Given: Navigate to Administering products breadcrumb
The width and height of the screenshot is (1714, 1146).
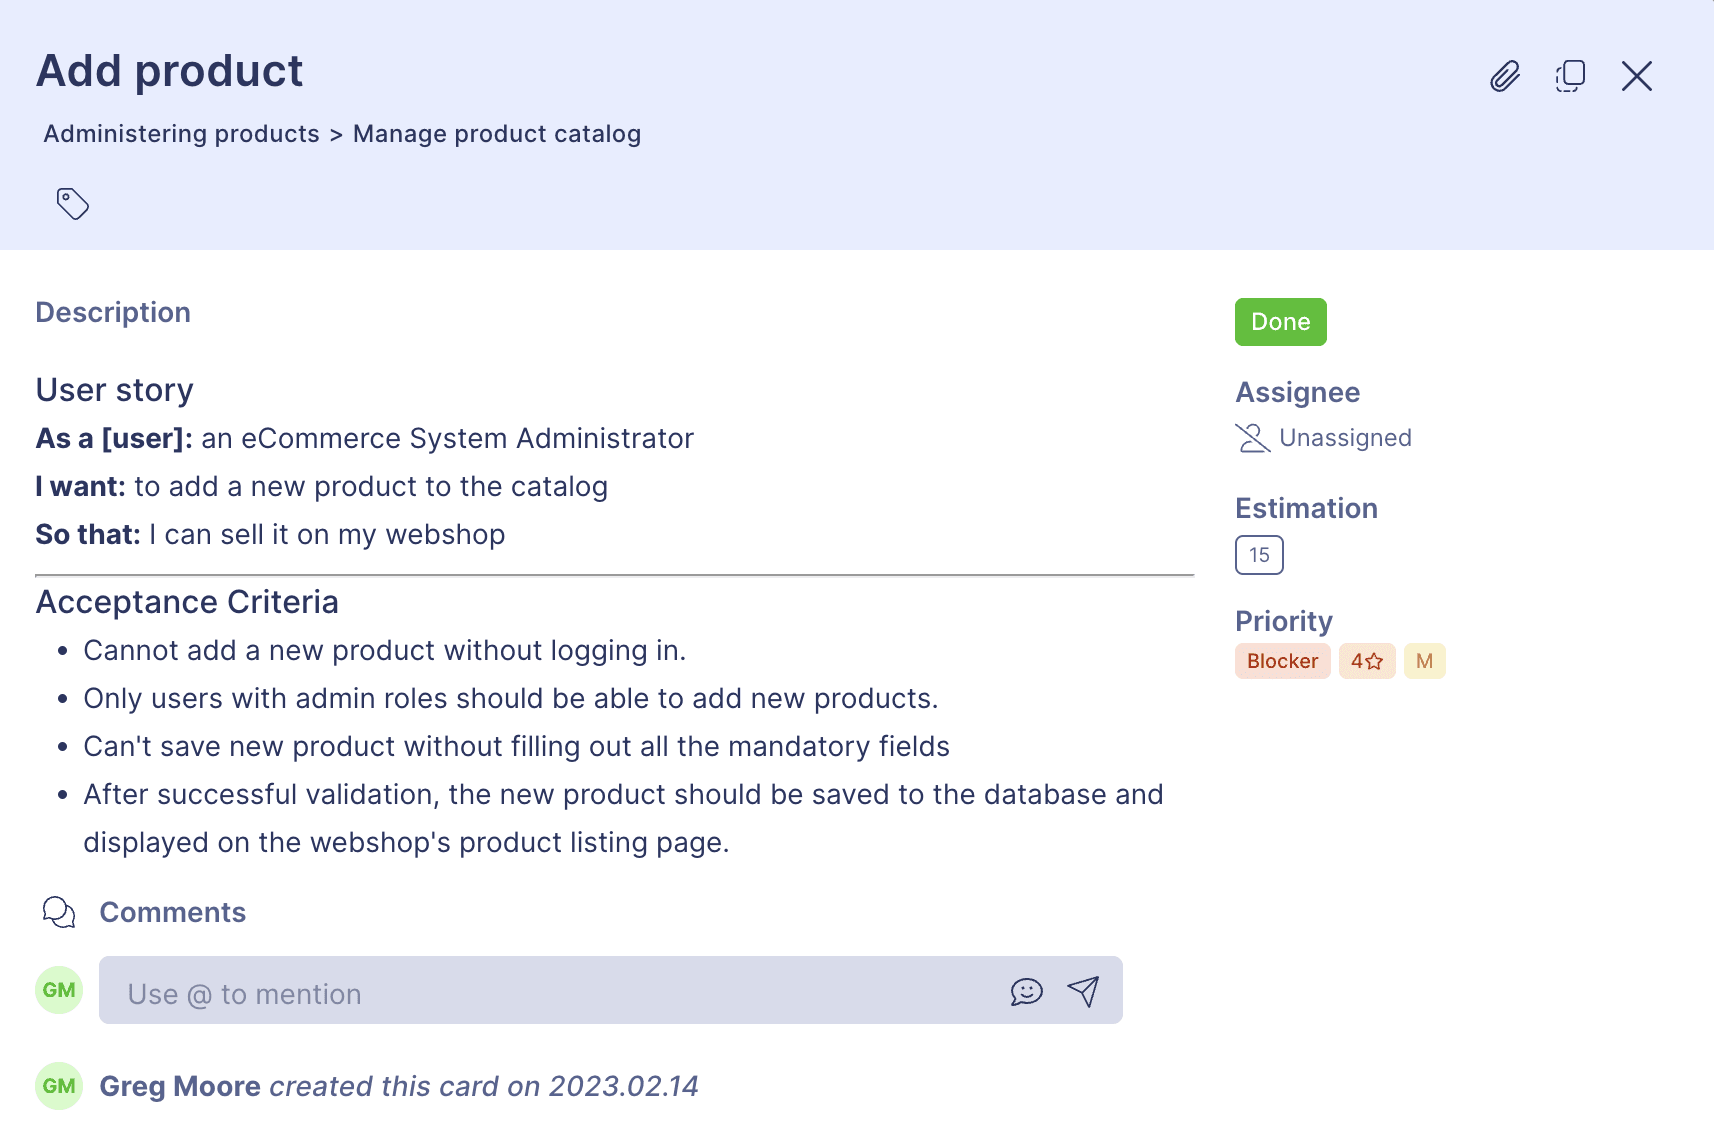Looking at the screenshot, I should (x=181, y=133).
